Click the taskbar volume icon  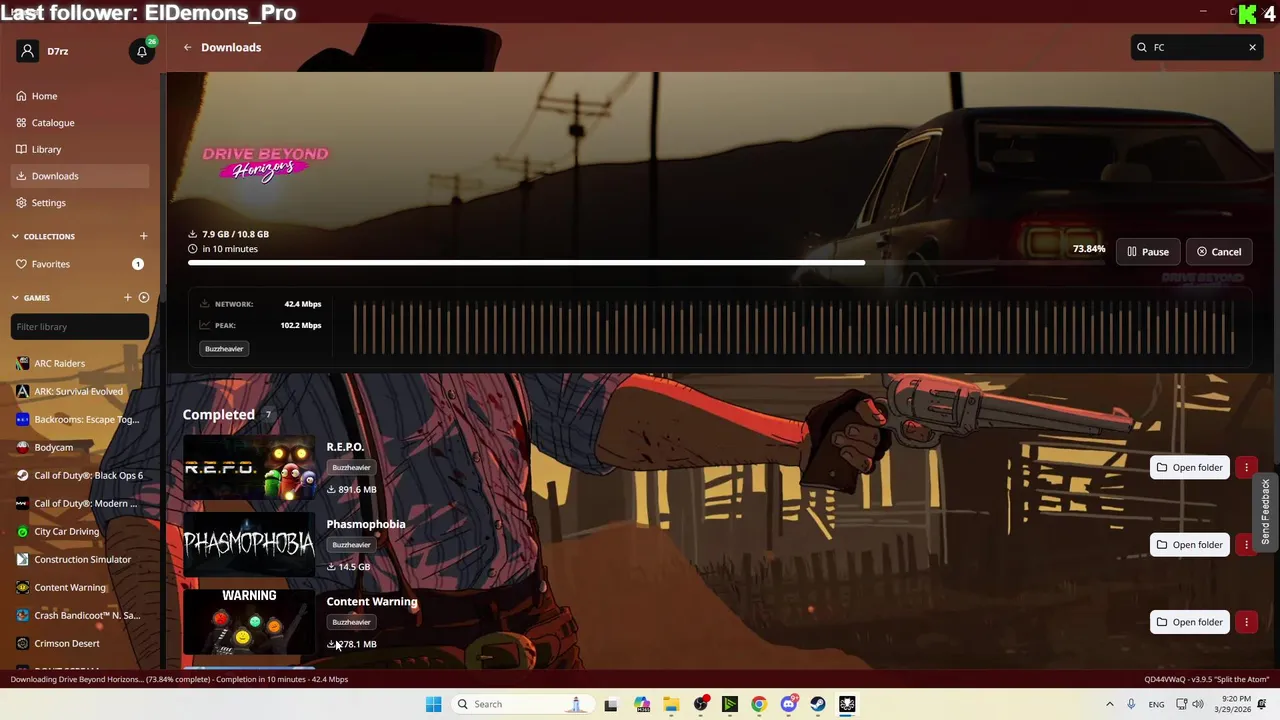point(1198,704)
